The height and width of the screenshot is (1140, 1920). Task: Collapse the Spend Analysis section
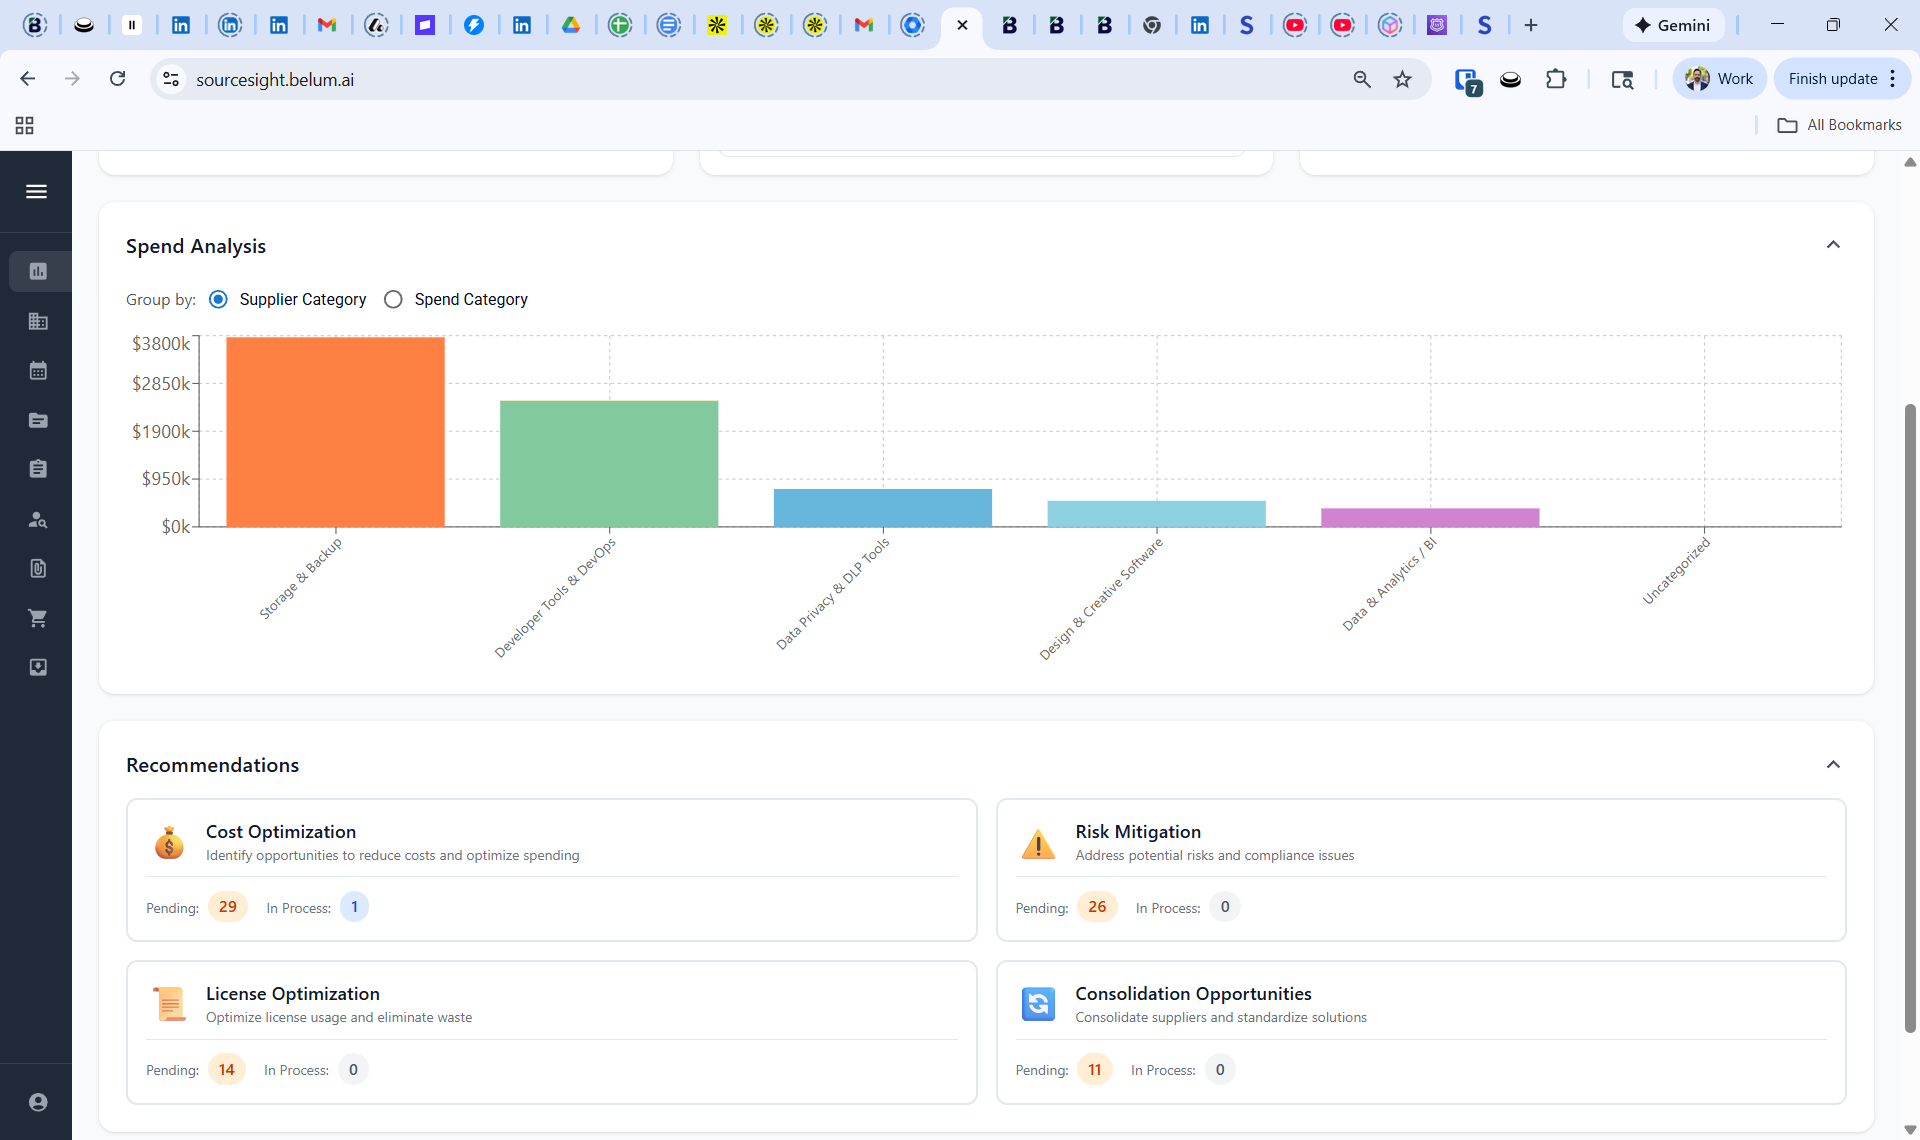point(1835,244)
